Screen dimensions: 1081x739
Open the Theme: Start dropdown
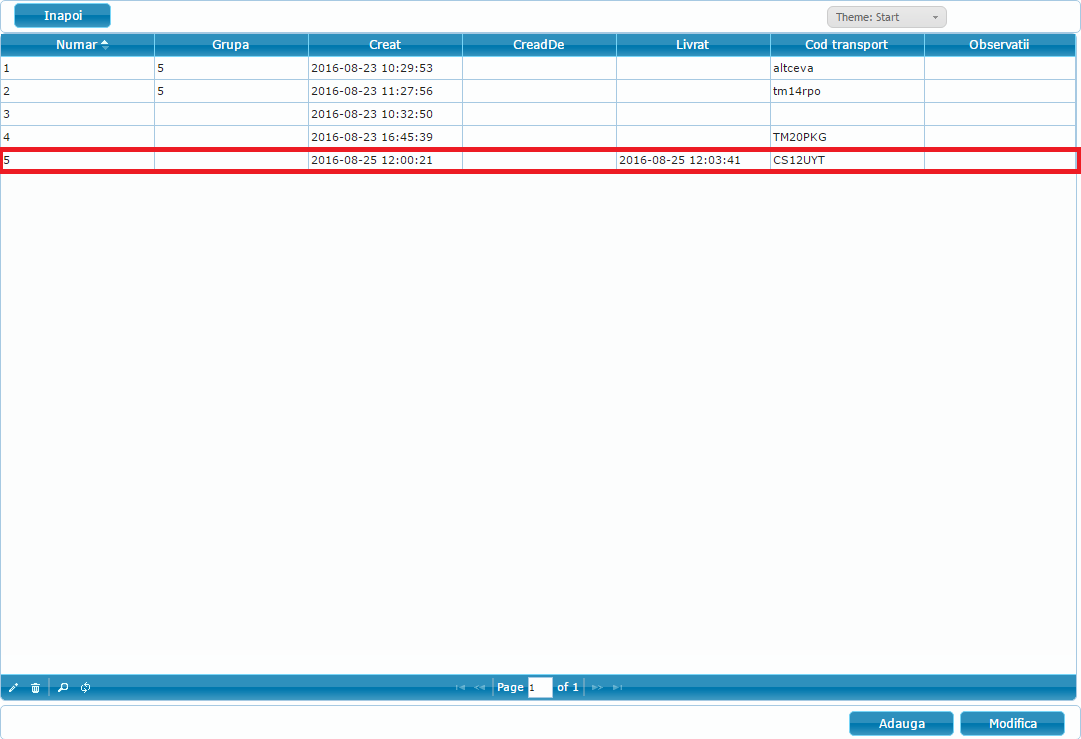click(878, 16)
